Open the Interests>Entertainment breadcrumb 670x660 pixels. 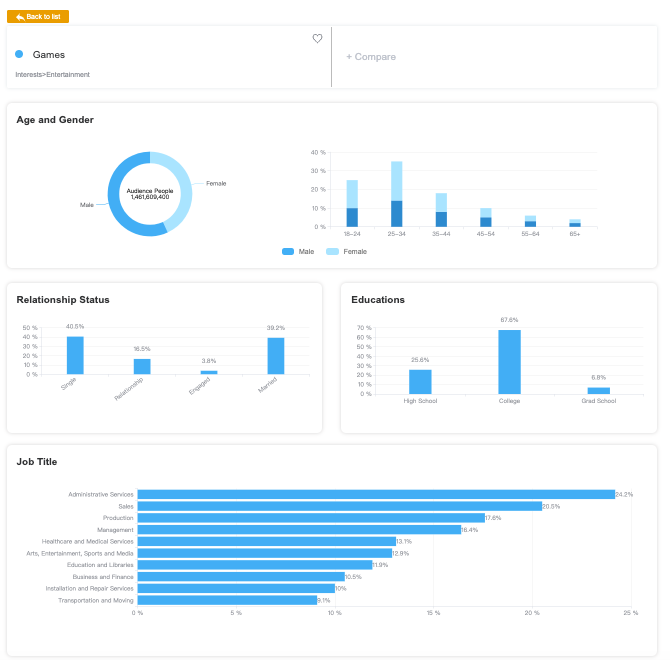53,74
